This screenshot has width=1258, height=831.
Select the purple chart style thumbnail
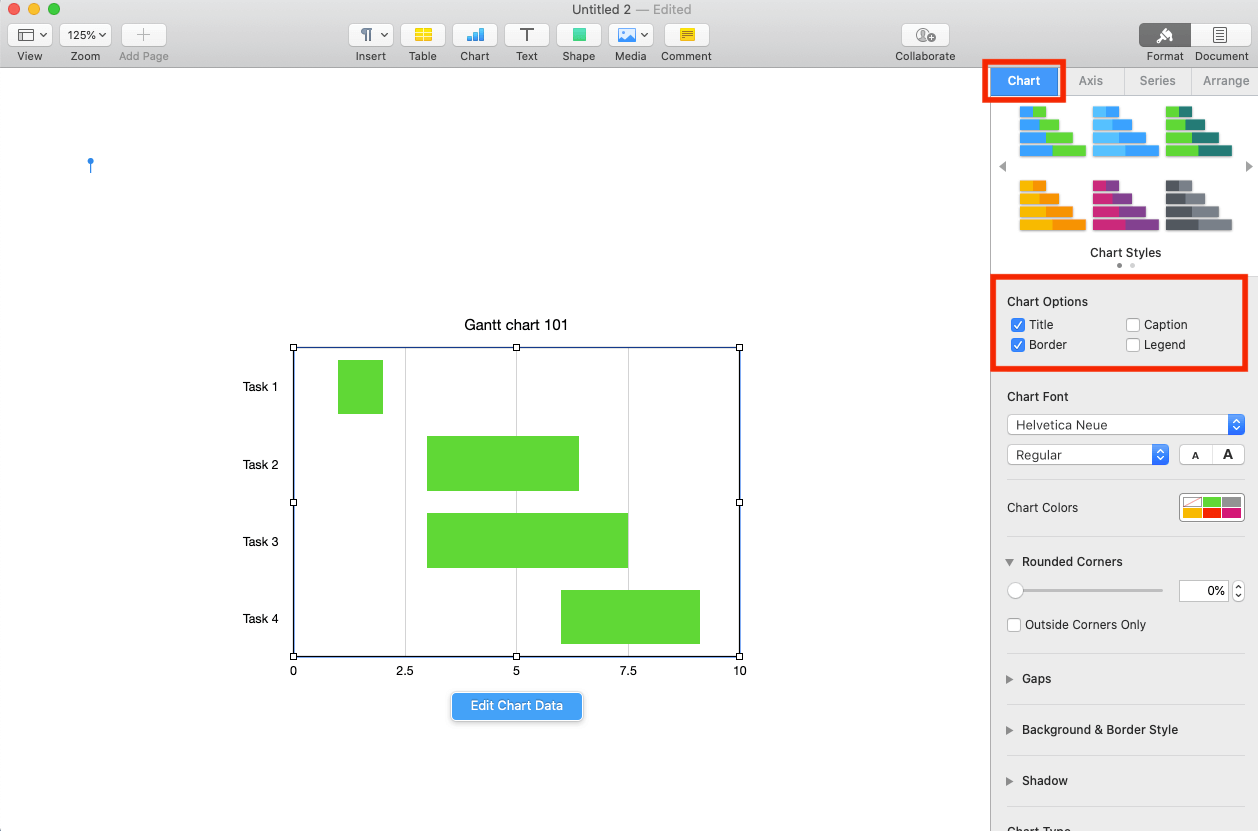[1124, 205]
